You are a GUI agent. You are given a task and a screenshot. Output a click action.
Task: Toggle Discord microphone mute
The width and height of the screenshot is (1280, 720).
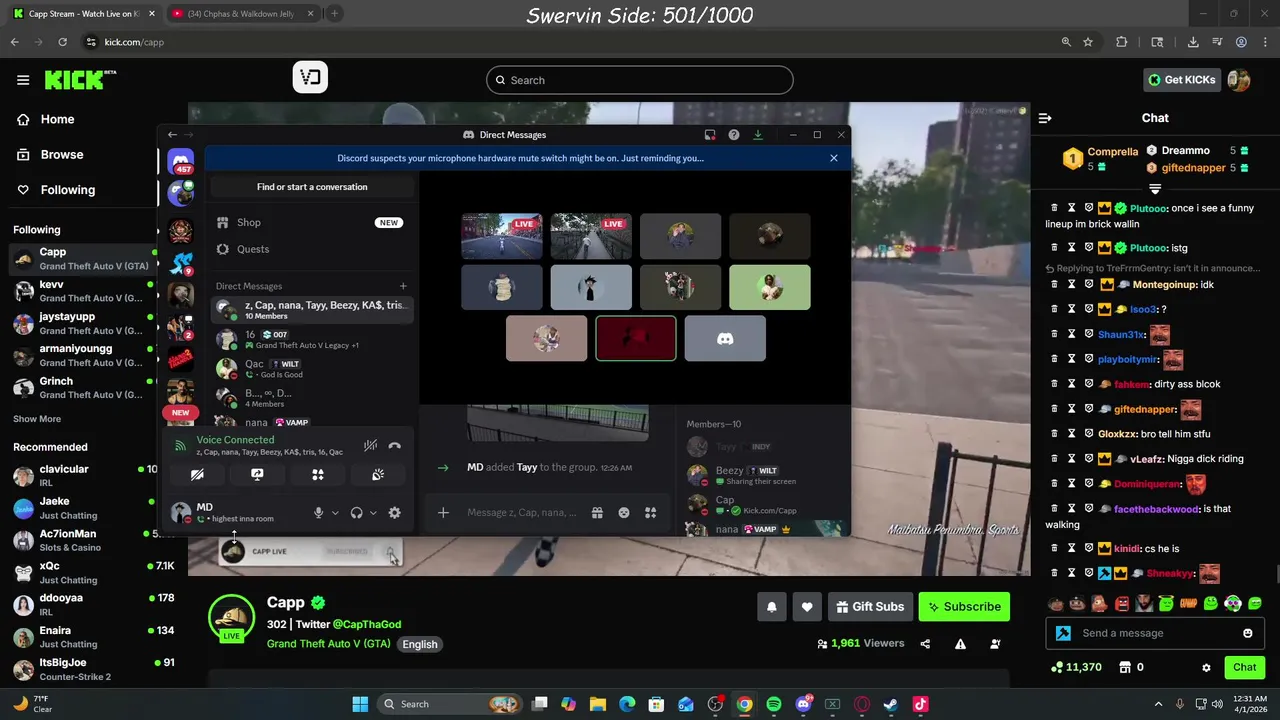(x=318, y=513)
